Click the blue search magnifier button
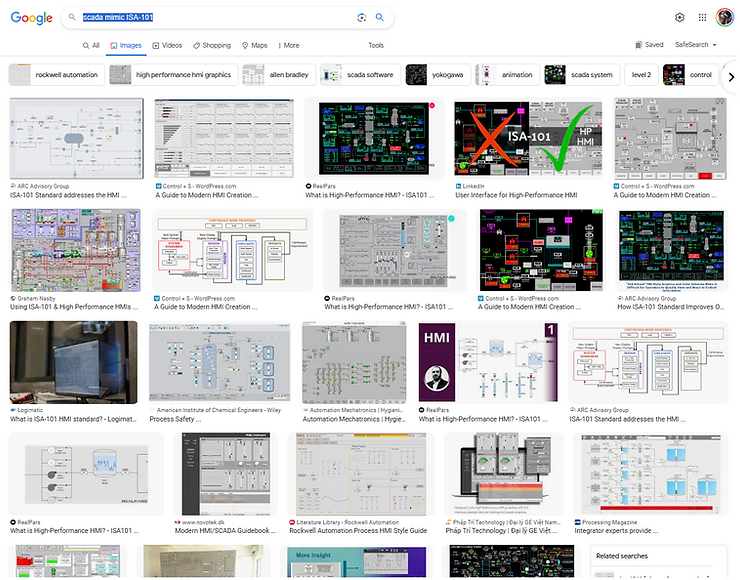Image resolution: width=740 pixels, height=580 pixels. point(379,17)
